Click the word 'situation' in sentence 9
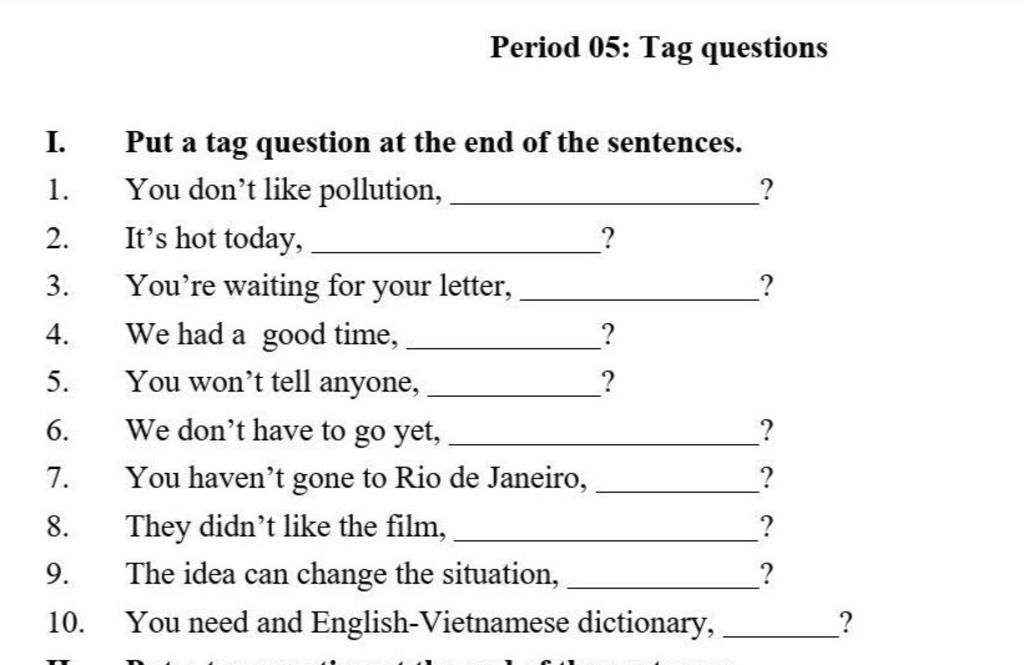1024x665 pixels. point(500,575)
